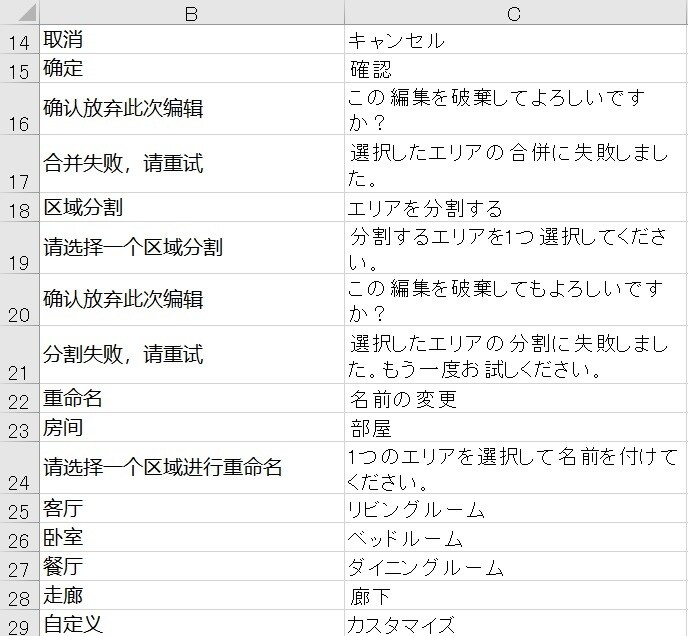Image resolution: width=688 pixels, height=636 pixels.
Task: Click cell containing 自定义
Action: point(192,623)
